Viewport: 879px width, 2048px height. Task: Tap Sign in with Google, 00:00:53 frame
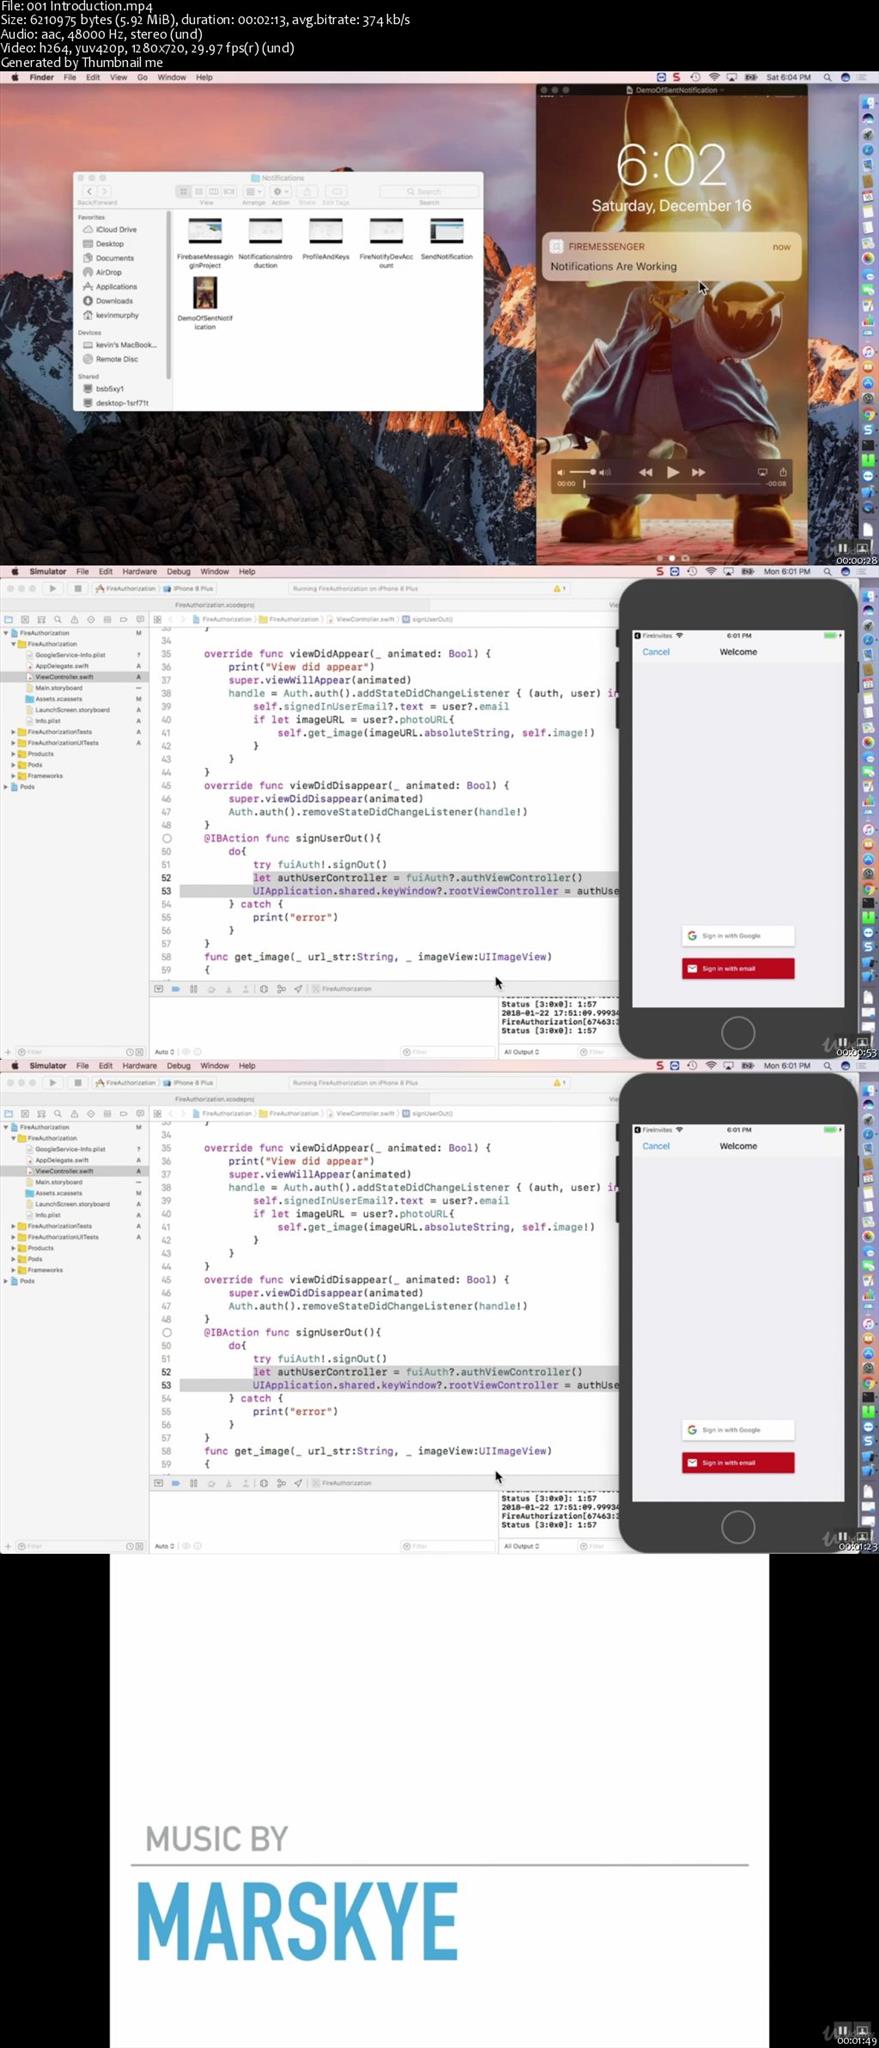point(738,936)
